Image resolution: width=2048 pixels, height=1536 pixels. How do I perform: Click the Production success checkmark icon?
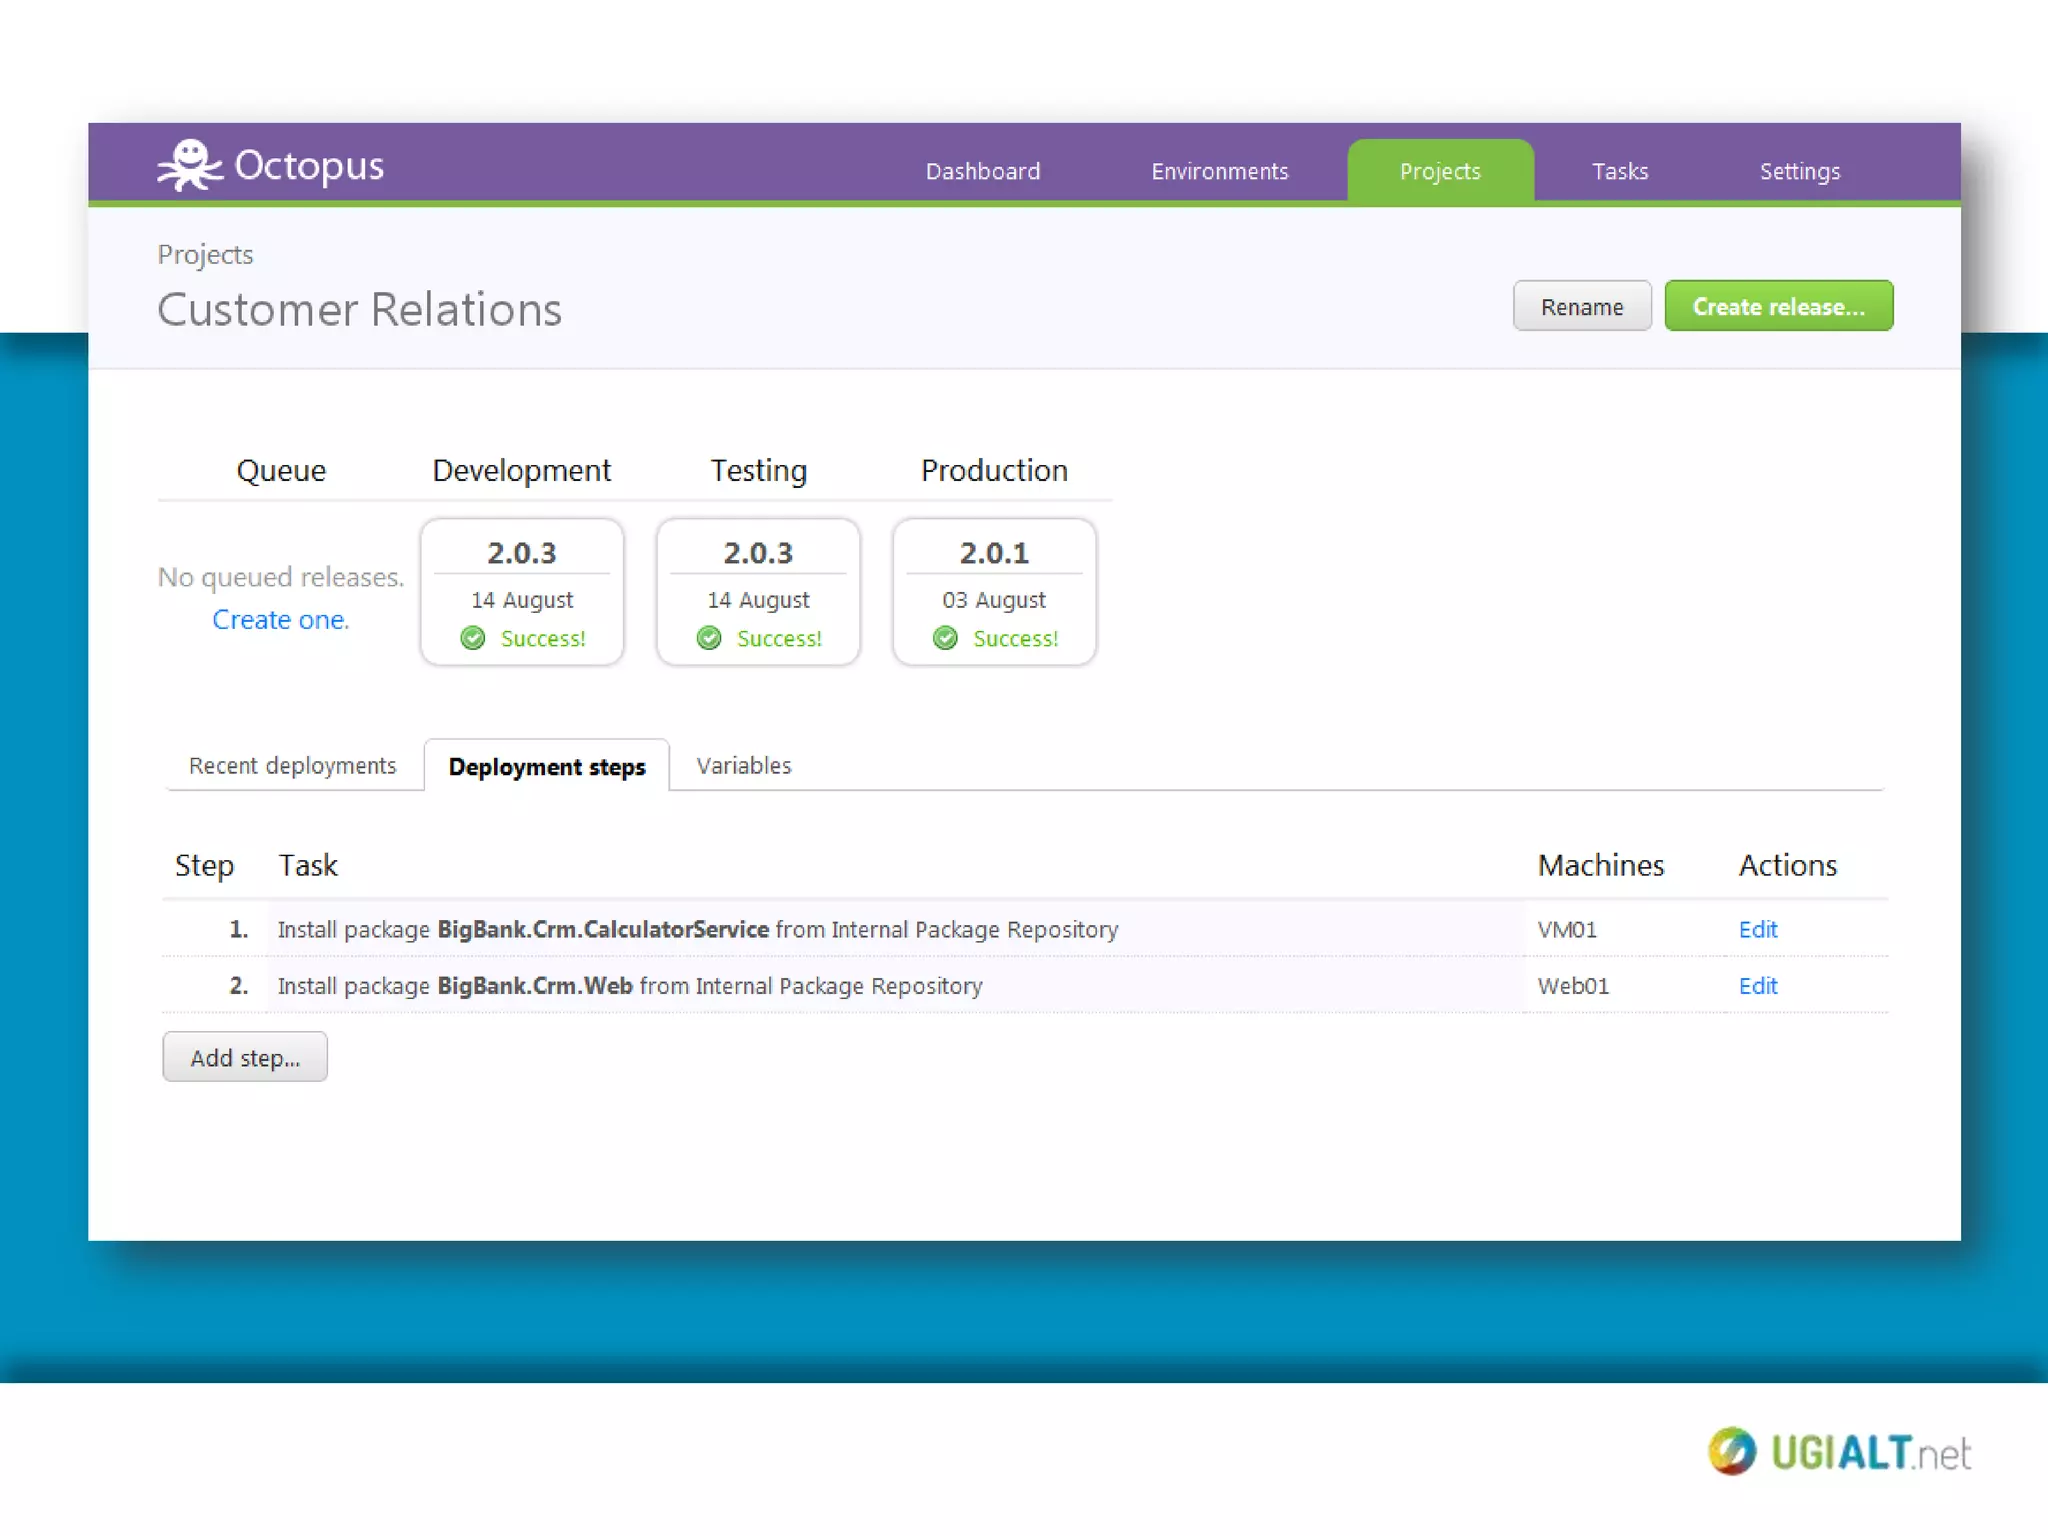[x=945, y=638]
